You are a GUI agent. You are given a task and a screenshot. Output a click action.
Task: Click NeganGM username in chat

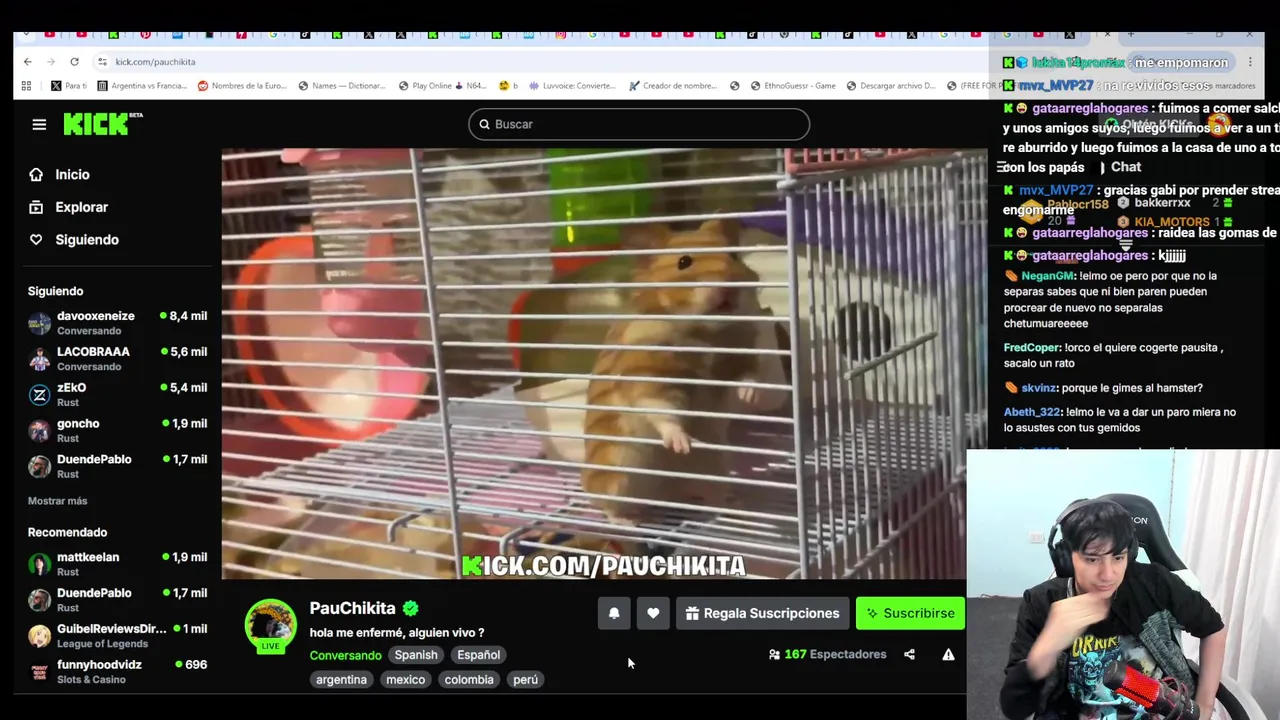pos(1048,276)
